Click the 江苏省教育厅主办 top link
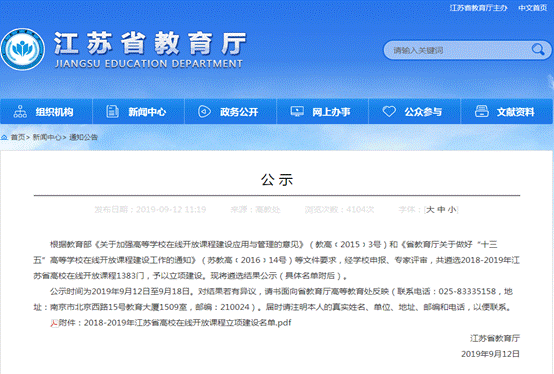554x374 pixels. click(478, 8)
